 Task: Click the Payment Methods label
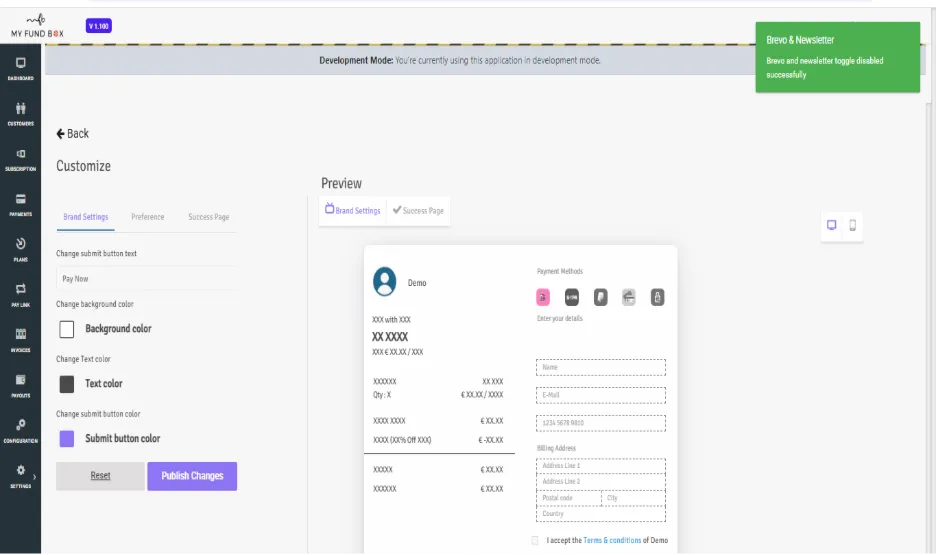pos(560,272)
